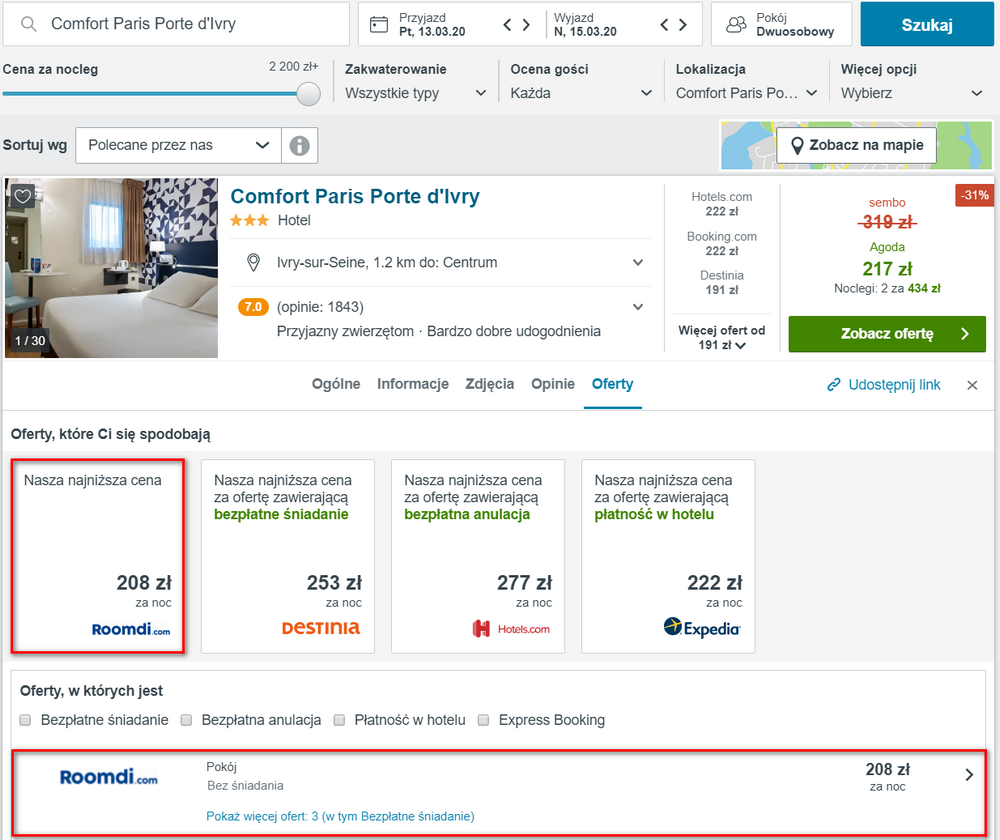The width and height of the screenshot is (1000, 840).
Task: Click the heart favorite icon on hotel photo
Action: click(x=22, y=197)
